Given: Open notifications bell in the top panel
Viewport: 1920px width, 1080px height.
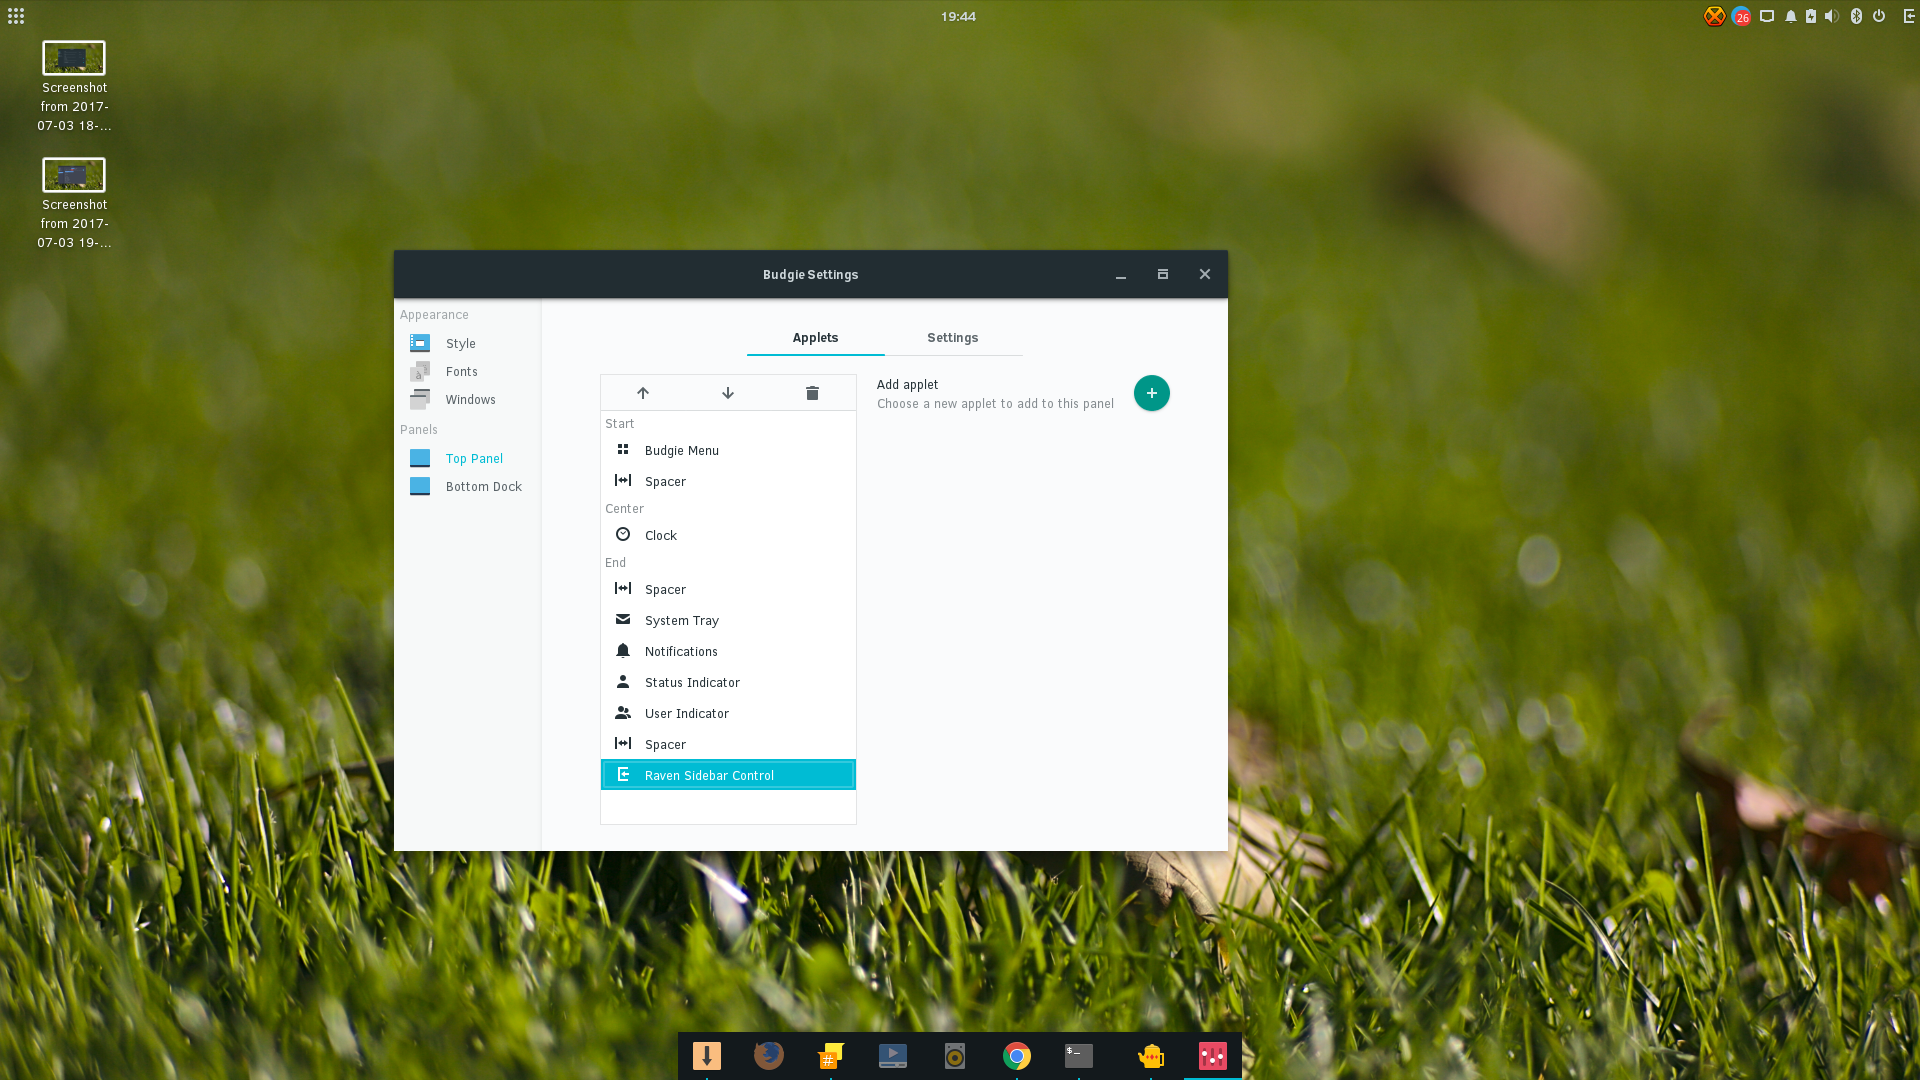Looking at the screenshot, I should click(x=1791, y=16).
